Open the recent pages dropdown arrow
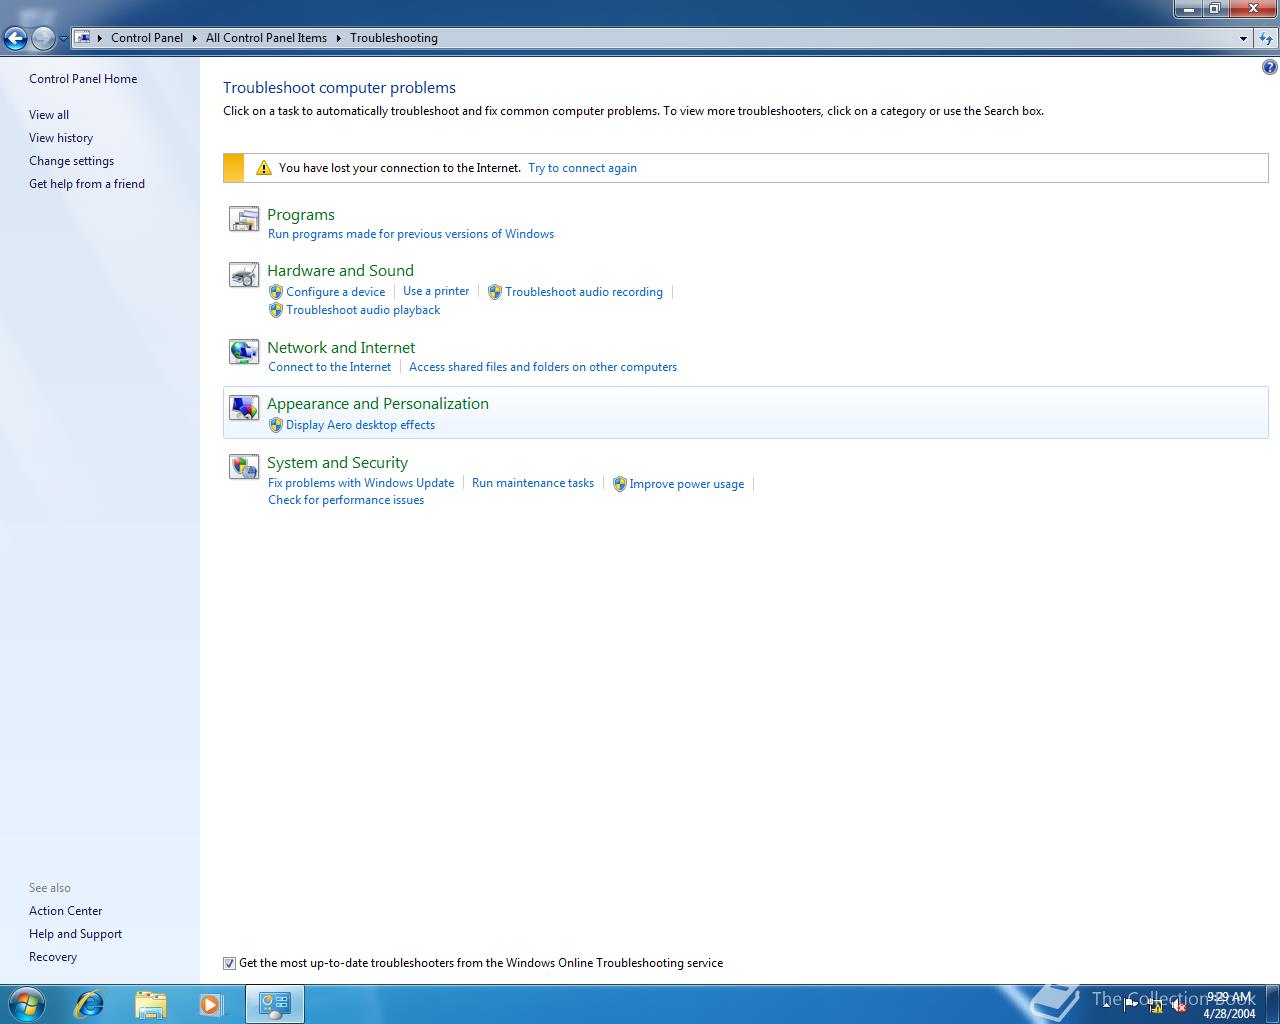Image resolution: width=1280 pixels, height=1024 pixels. click(x=64, y=38)
